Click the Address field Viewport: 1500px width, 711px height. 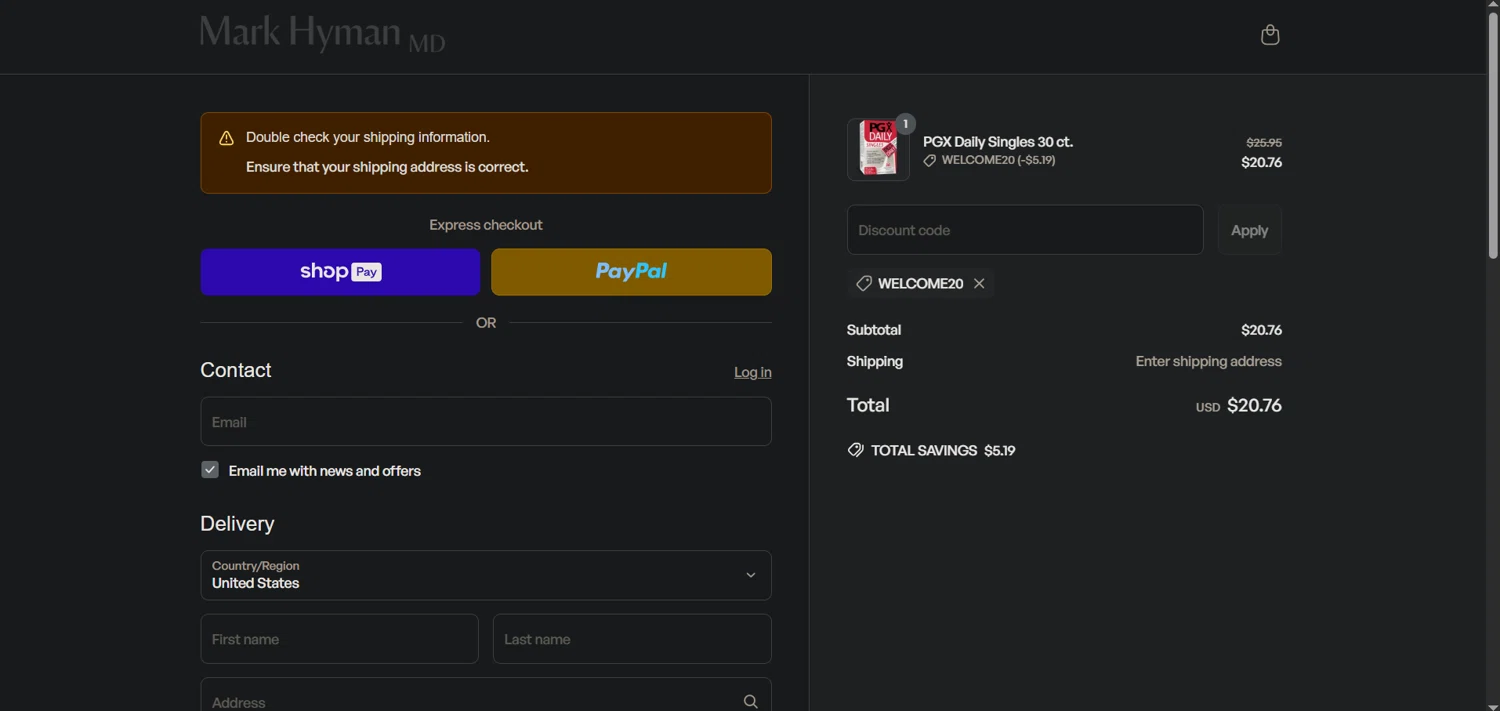[486, 695]
